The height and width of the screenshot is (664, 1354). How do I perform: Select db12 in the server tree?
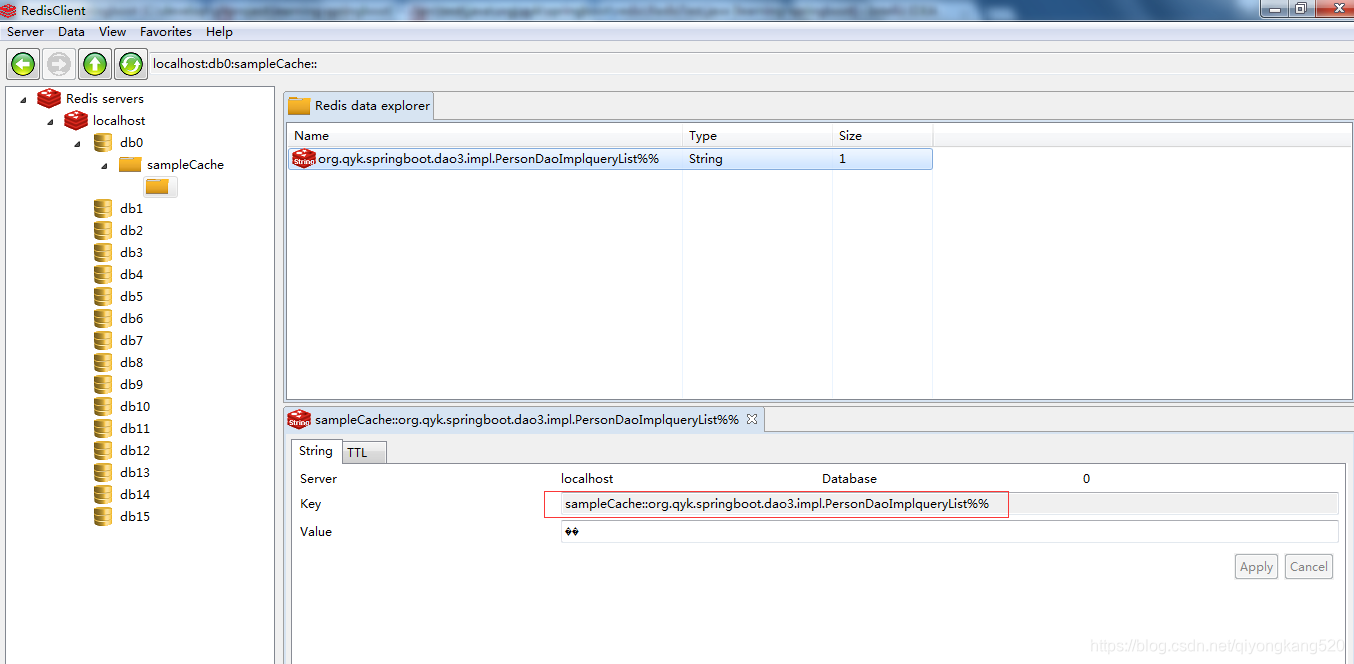click(x=135, y=450)
